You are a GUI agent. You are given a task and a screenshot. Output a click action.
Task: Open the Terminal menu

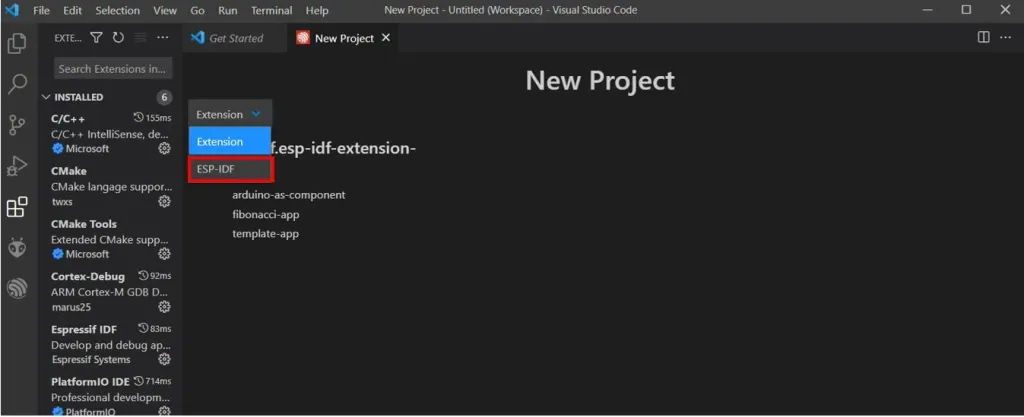pyautogui.click(x=272, y=10)
